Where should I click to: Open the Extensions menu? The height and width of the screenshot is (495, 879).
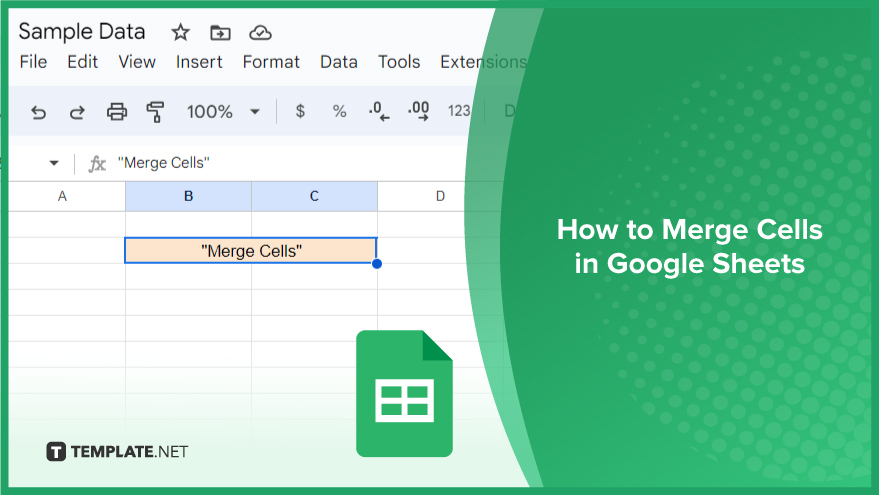click(x=483, y=62)
